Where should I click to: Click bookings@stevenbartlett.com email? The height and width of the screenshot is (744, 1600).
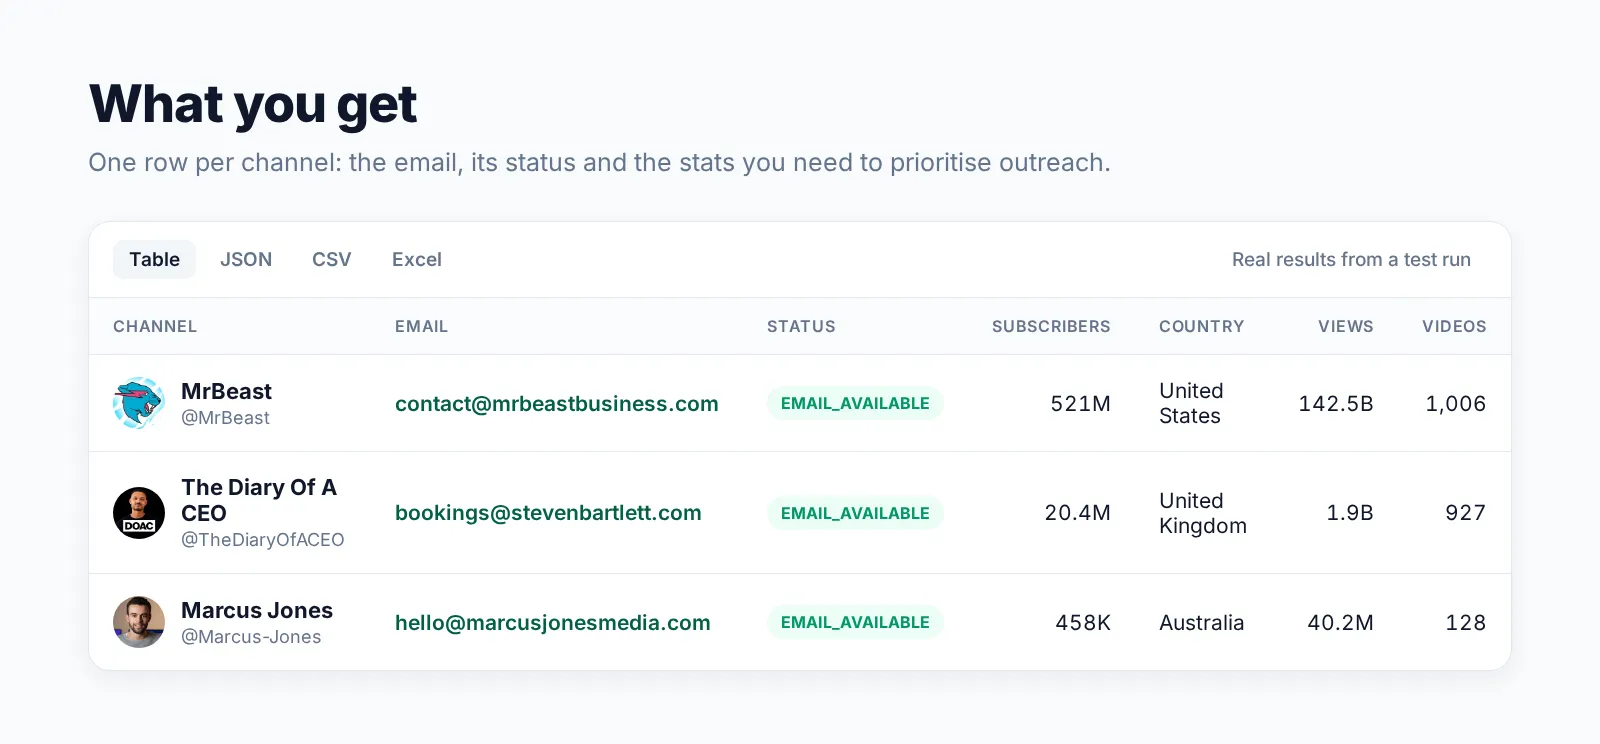pos(548,513)
